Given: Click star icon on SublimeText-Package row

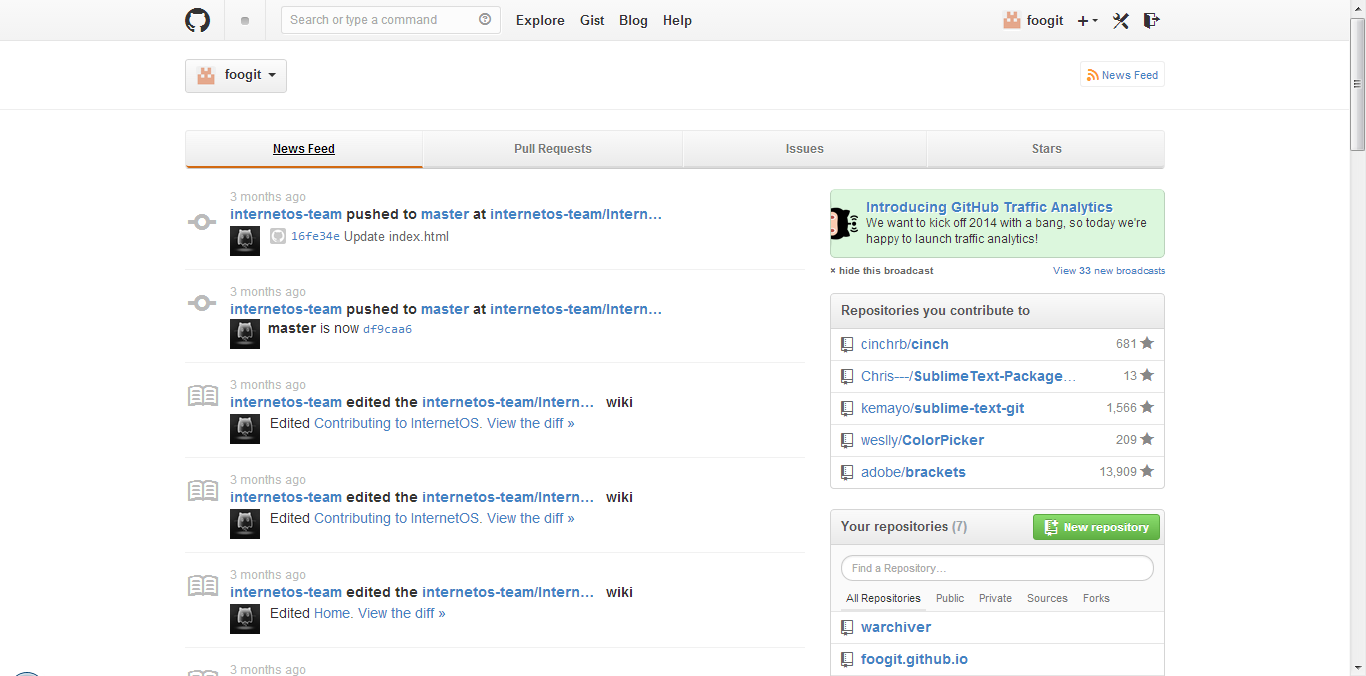Looking at the screenshot, I should point(1147,375).
